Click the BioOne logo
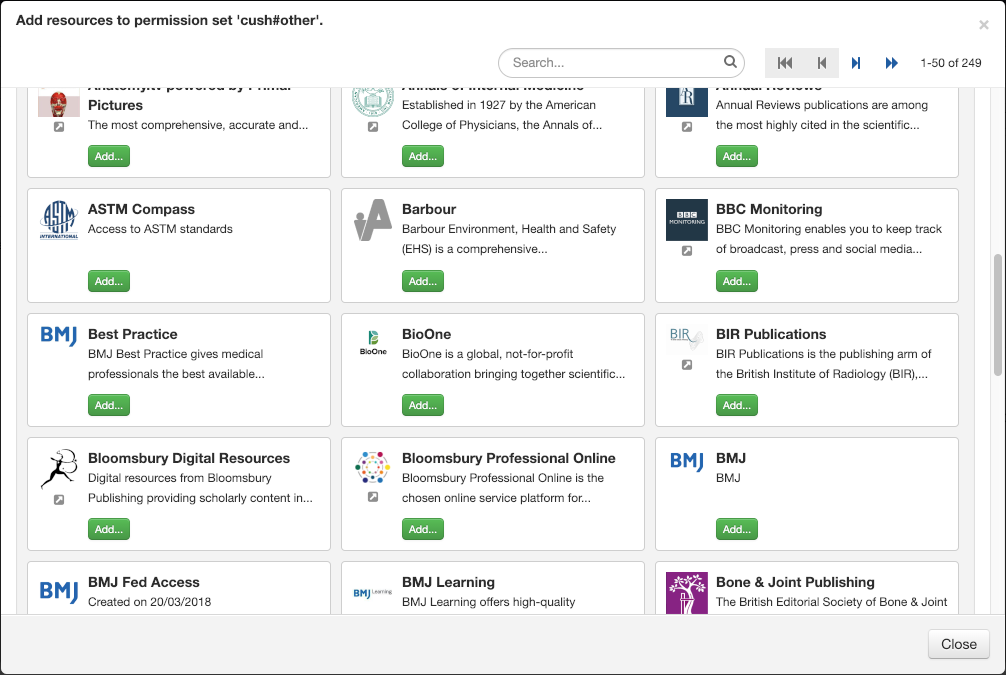The width and height of the screenshot is (1006, 675). (x=372, y=343)
